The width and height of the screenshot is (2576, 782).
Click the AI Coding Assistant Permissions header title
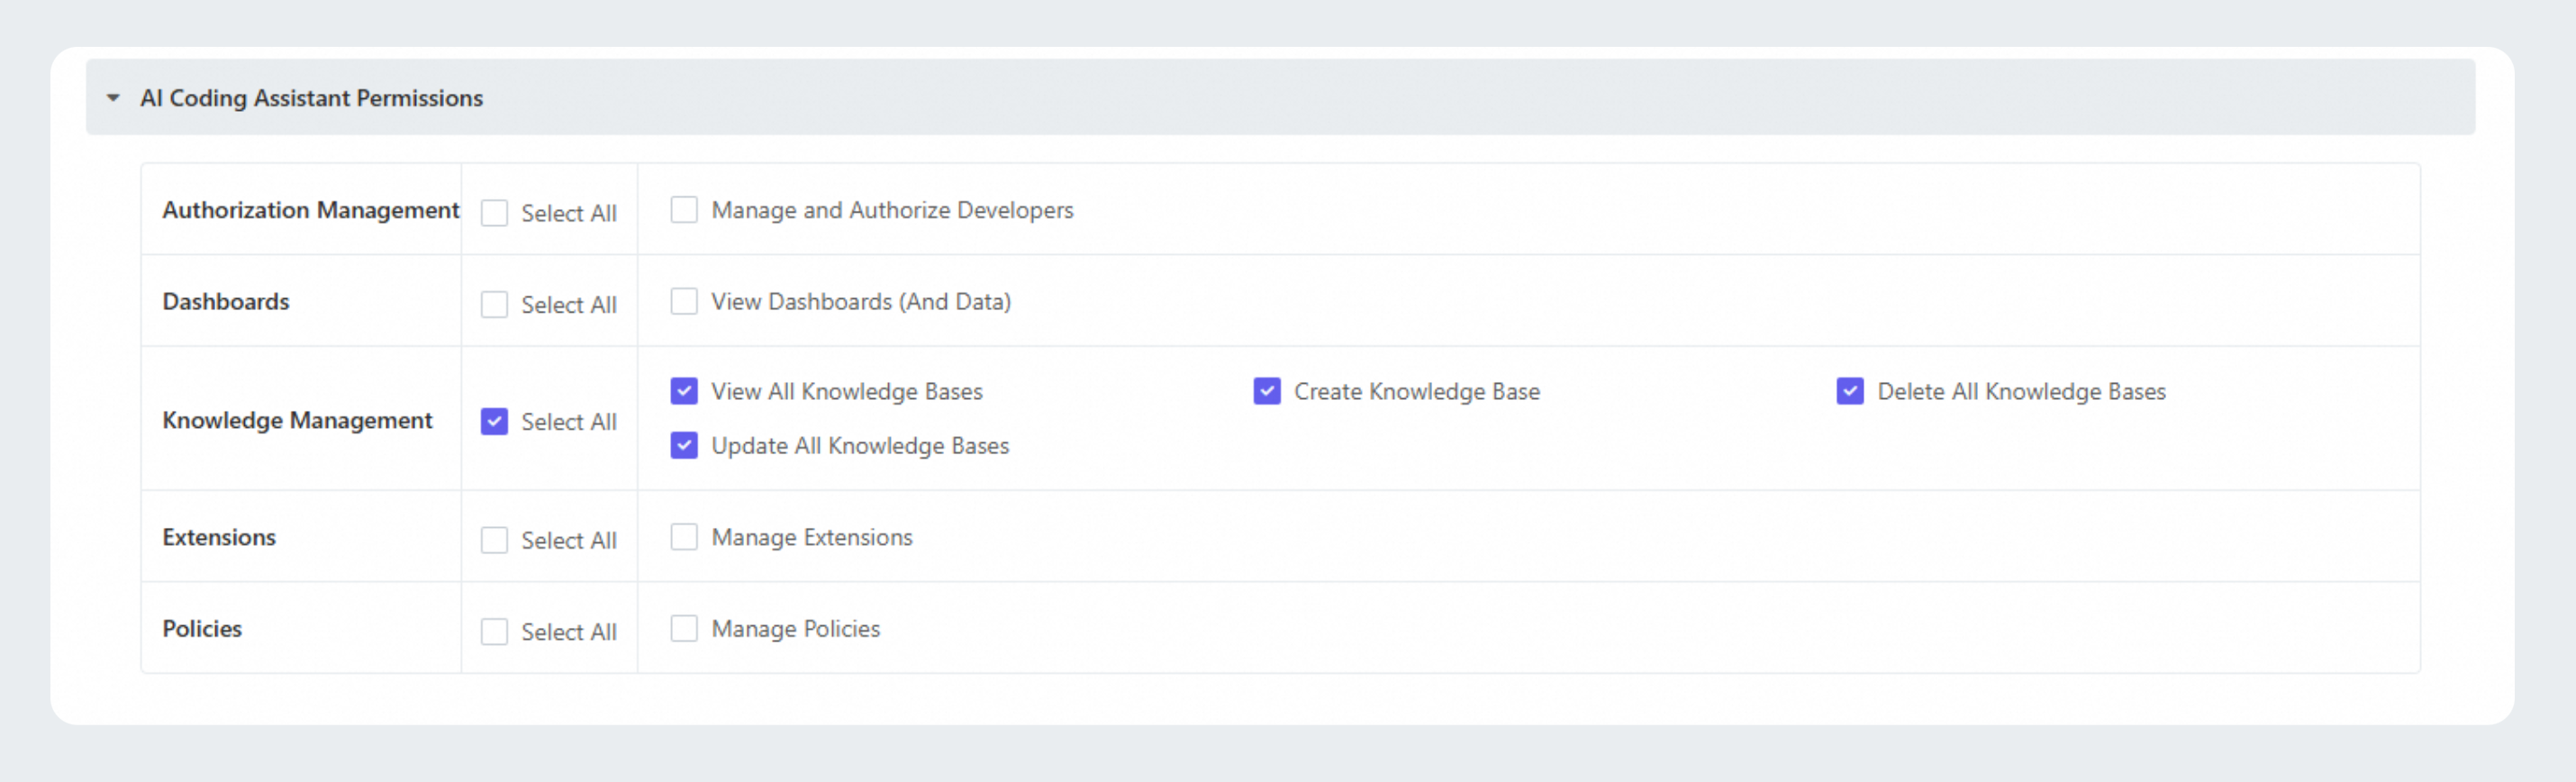click(x=311, y=98)
